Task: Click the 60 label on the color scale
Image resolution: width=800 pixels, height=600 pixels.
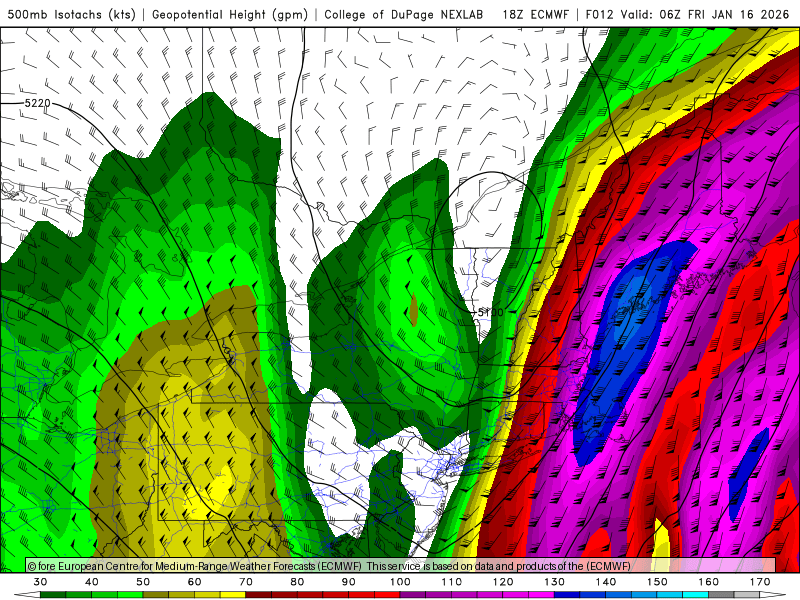Action: pos(194,582)
